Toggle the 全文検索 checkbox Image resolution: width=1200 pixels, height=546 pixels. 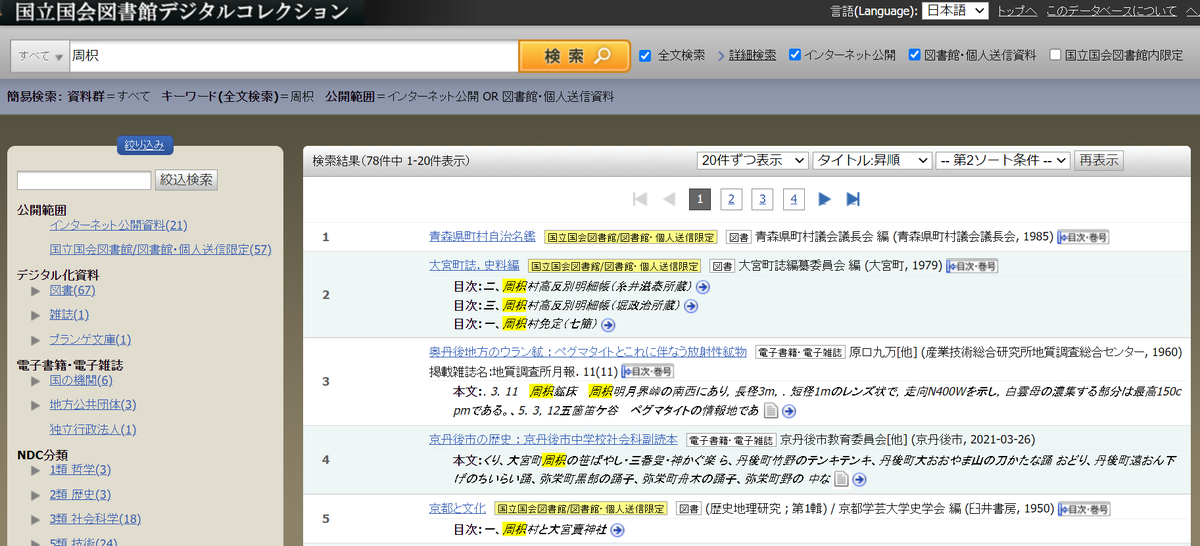coord(645,55)
